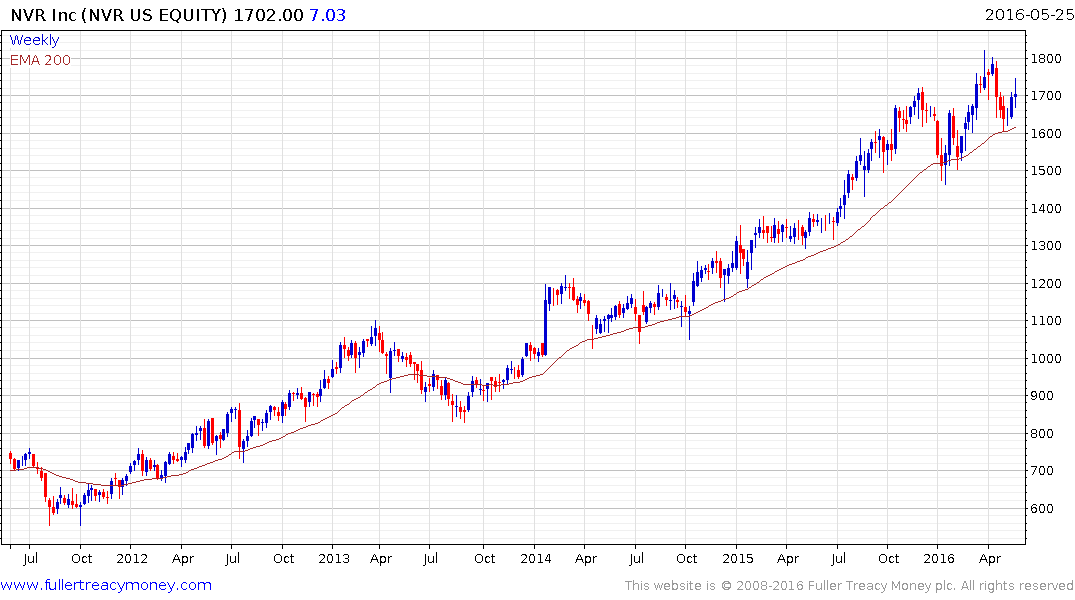Click the 1700 price axis label
The image size is (1075, 600).
(x=1046, y=96)
